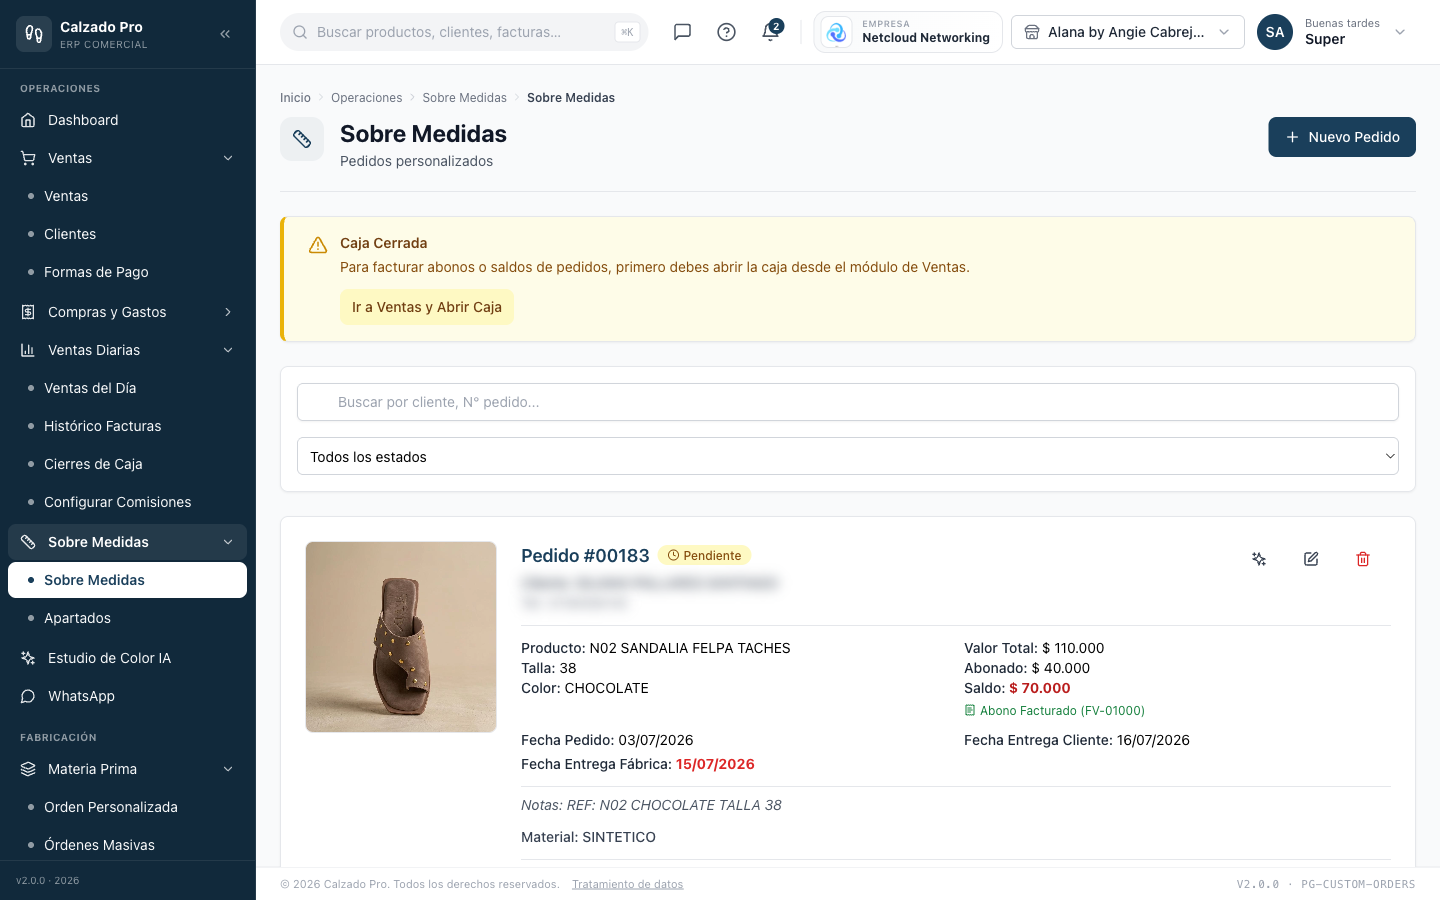This screenshot has height=900, width=1440.
Task: Open WhatsApp in the sidebar
Action: (x=128, y=696)
